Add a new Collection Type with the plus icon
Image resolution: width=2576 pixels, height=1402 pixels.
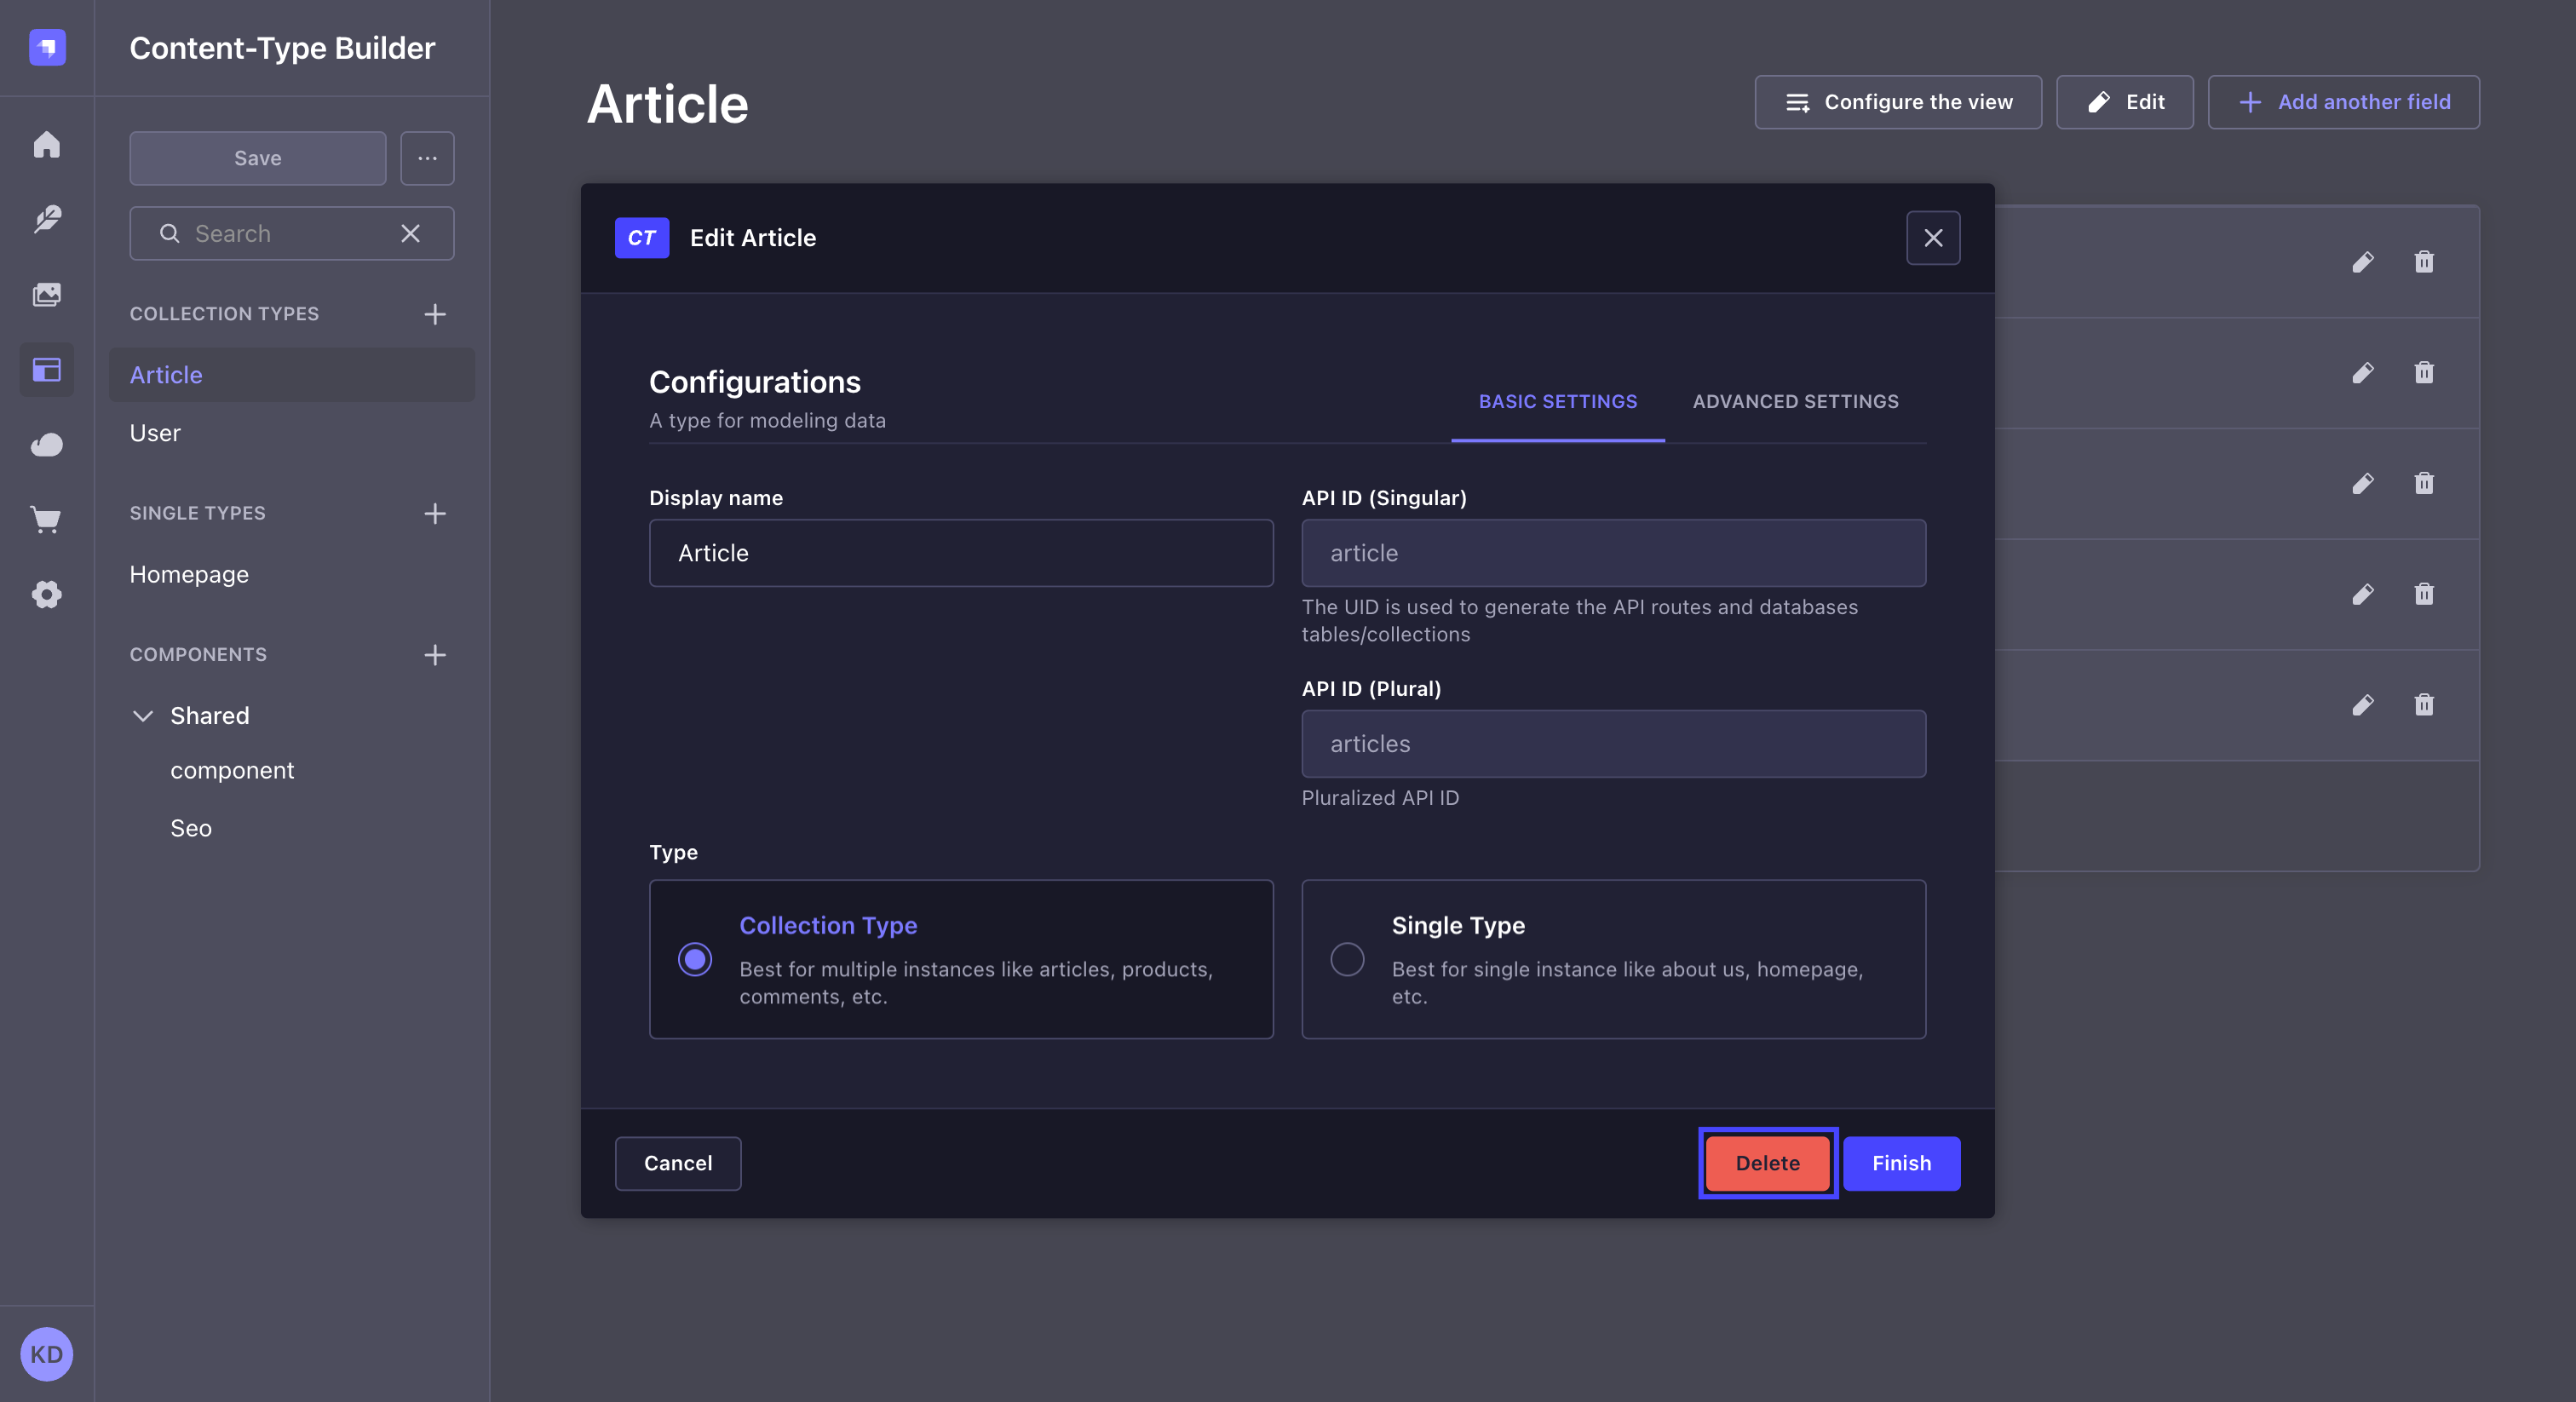tap(435, 314)
